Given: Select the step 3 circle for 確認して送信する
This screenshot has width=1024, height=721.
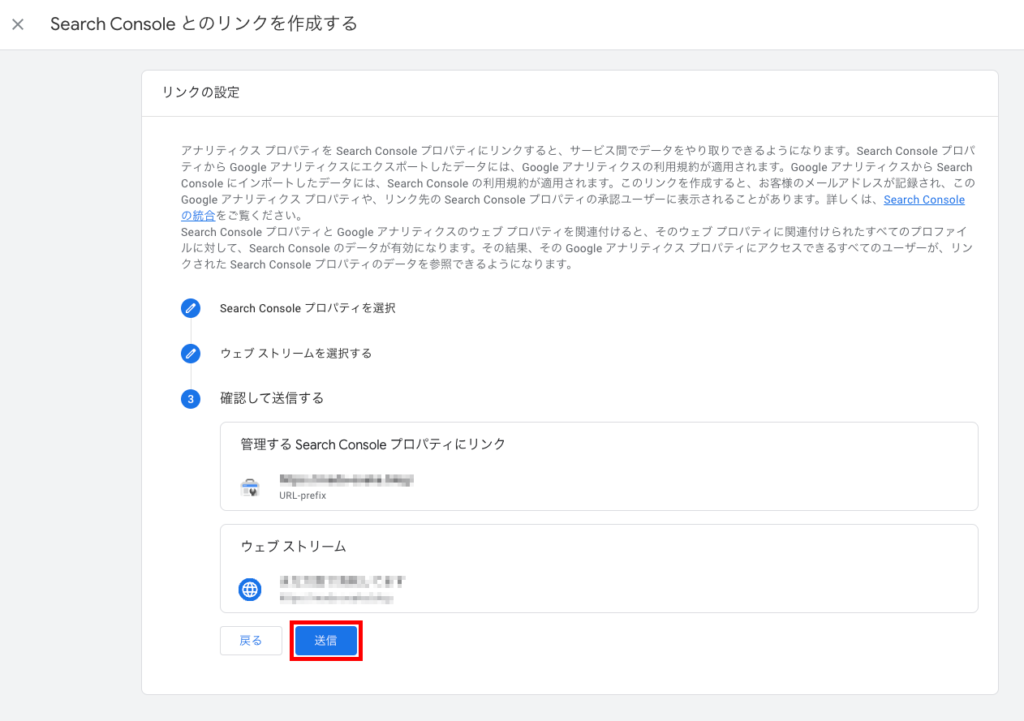Looking at the screenshot, I should (x=191, y=399).
